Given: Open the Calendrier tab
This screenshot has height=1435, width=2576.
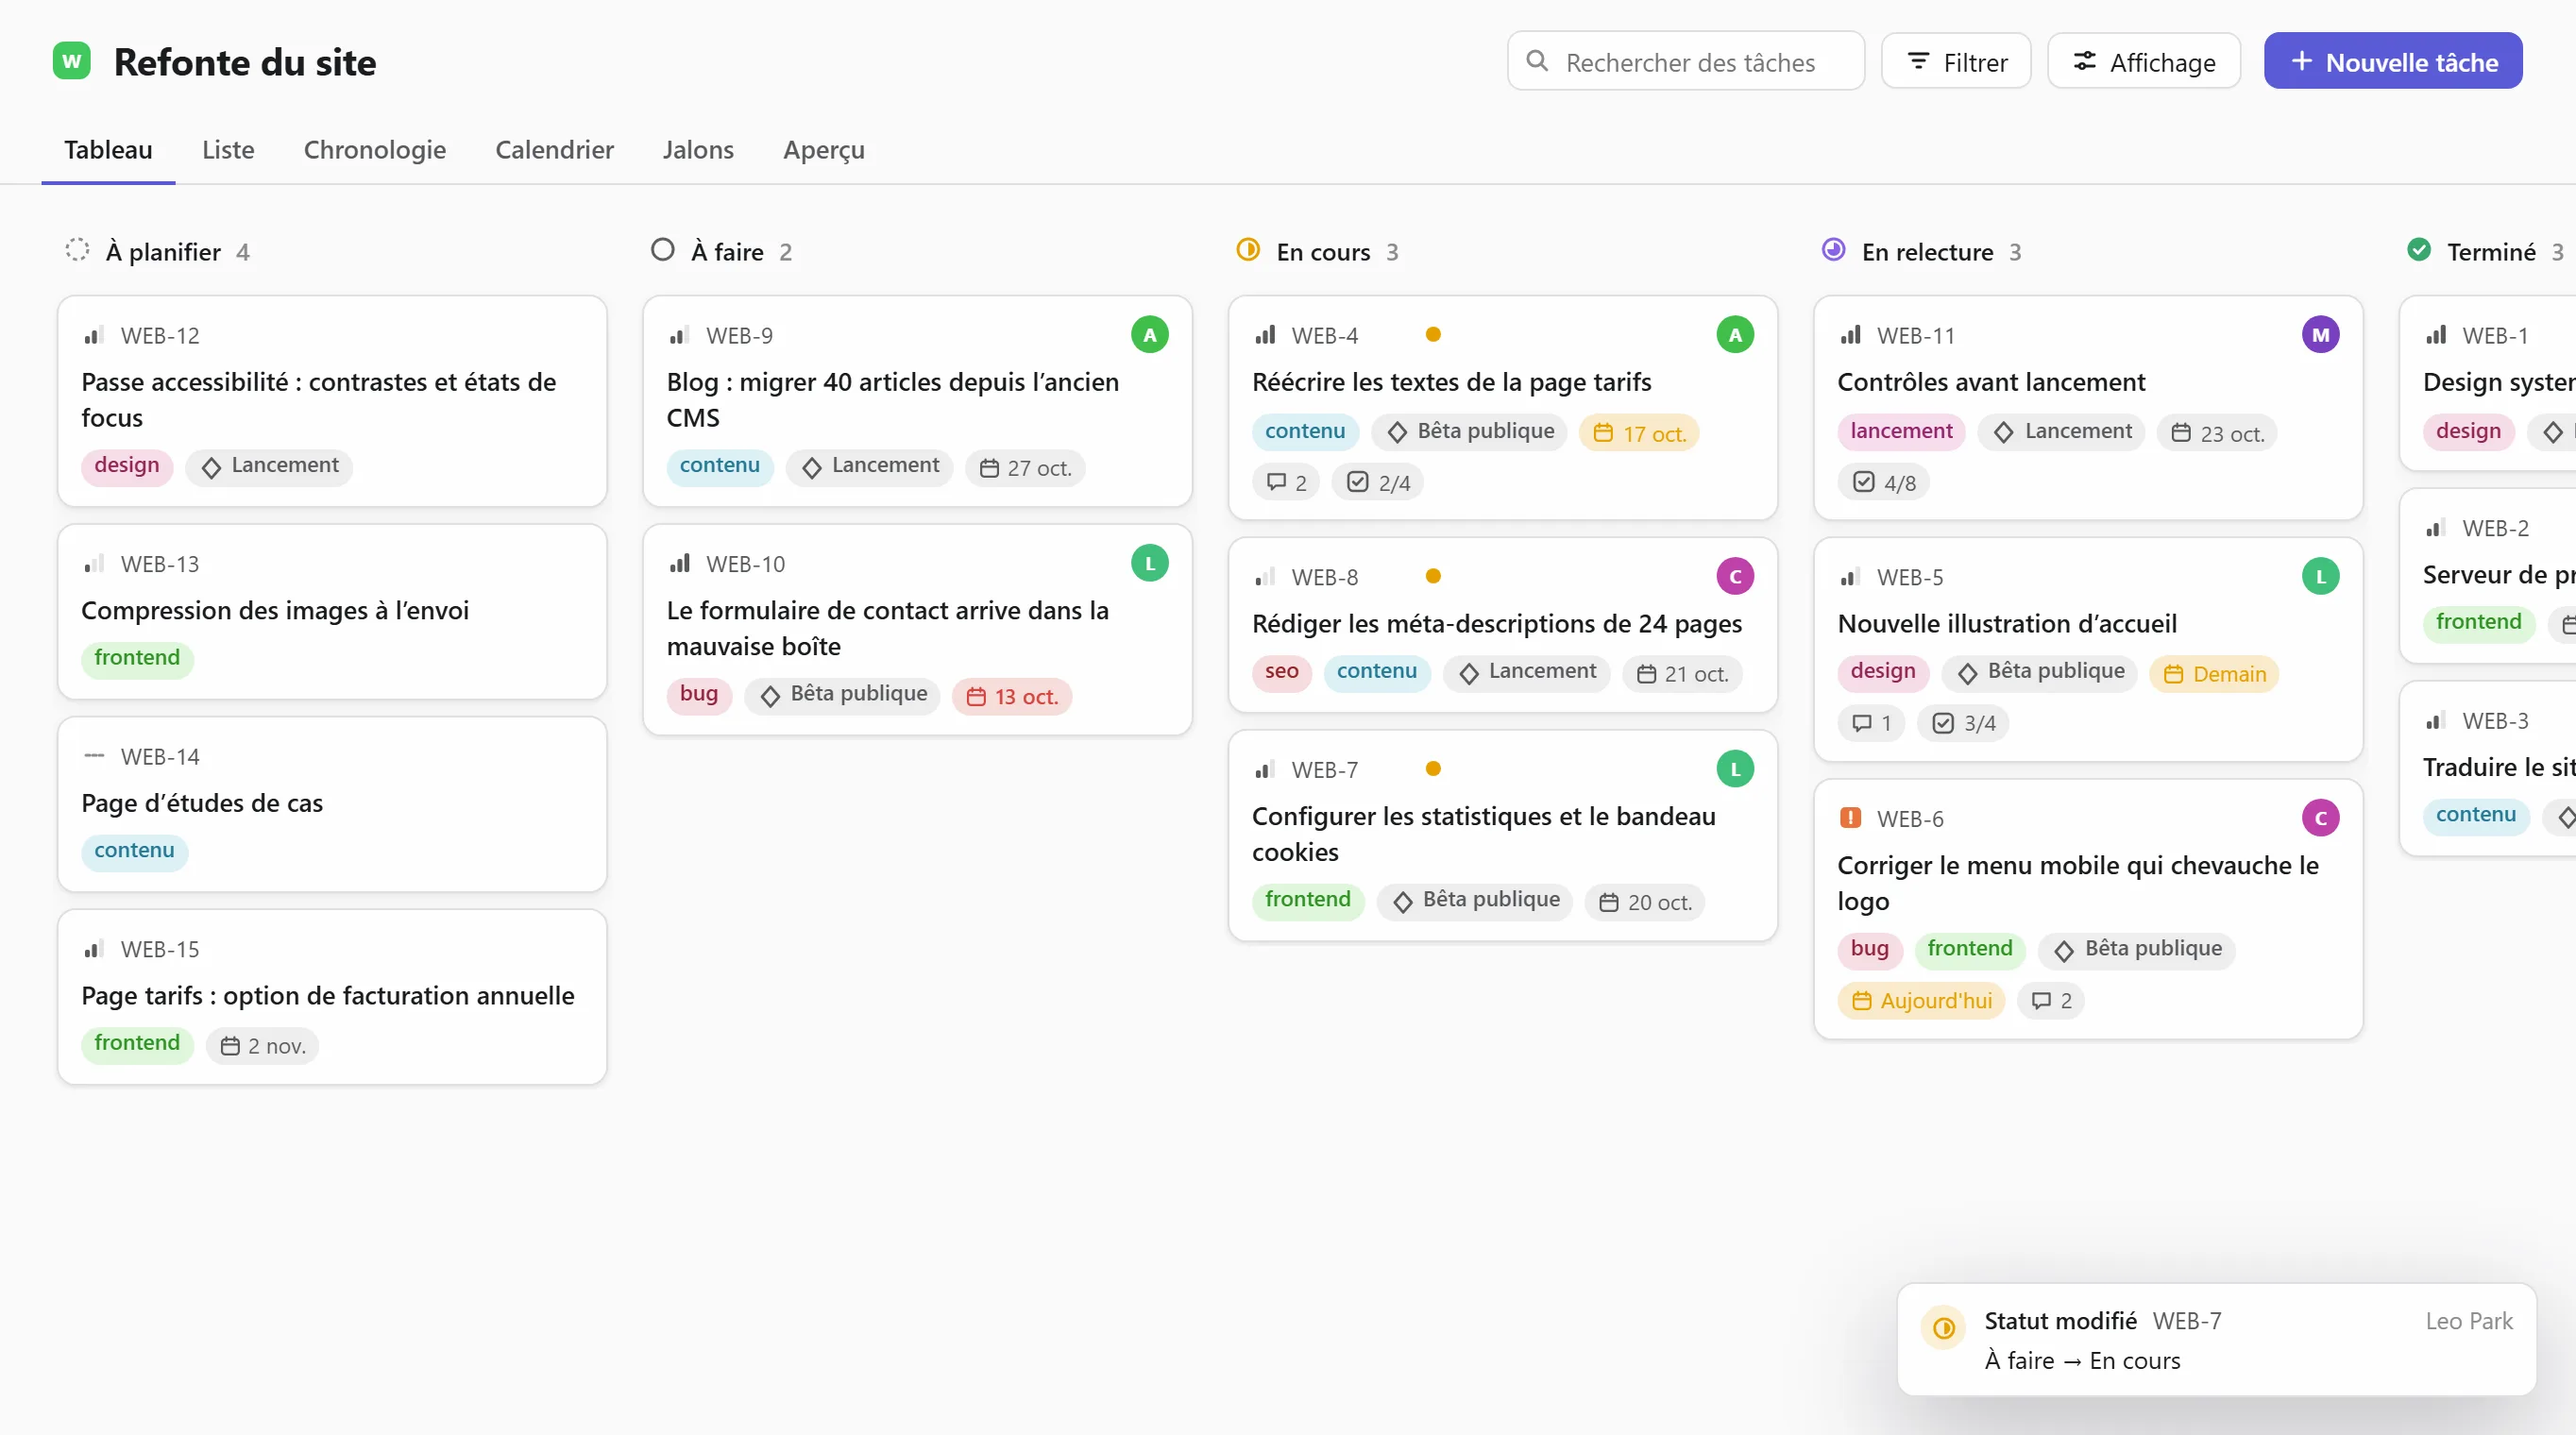Looking at the screenshot, I should 554,150.
